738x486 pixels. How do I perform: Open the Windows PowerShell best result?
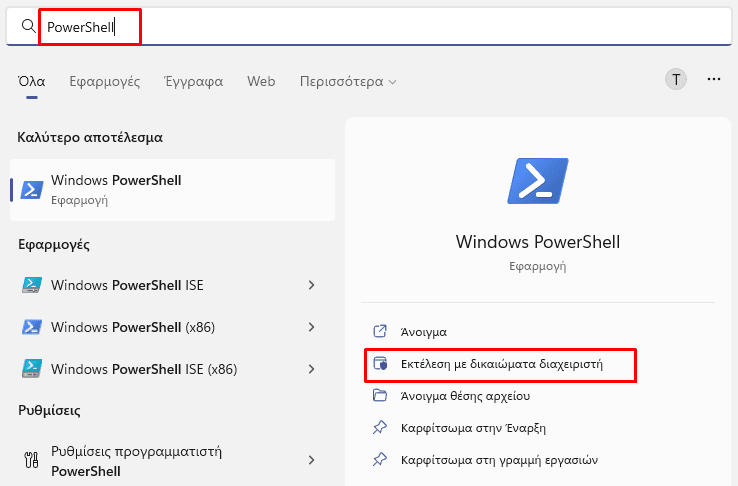click(172, 190)
